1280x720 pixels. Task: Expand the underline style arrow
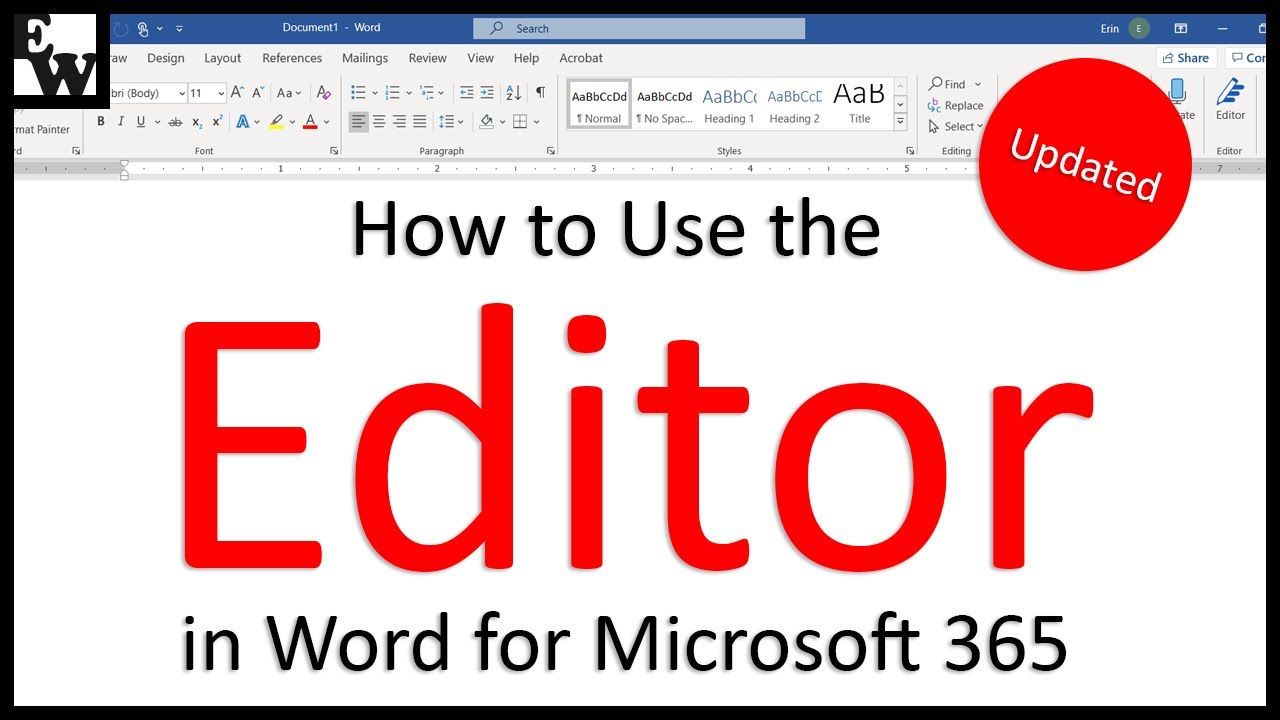157,122
